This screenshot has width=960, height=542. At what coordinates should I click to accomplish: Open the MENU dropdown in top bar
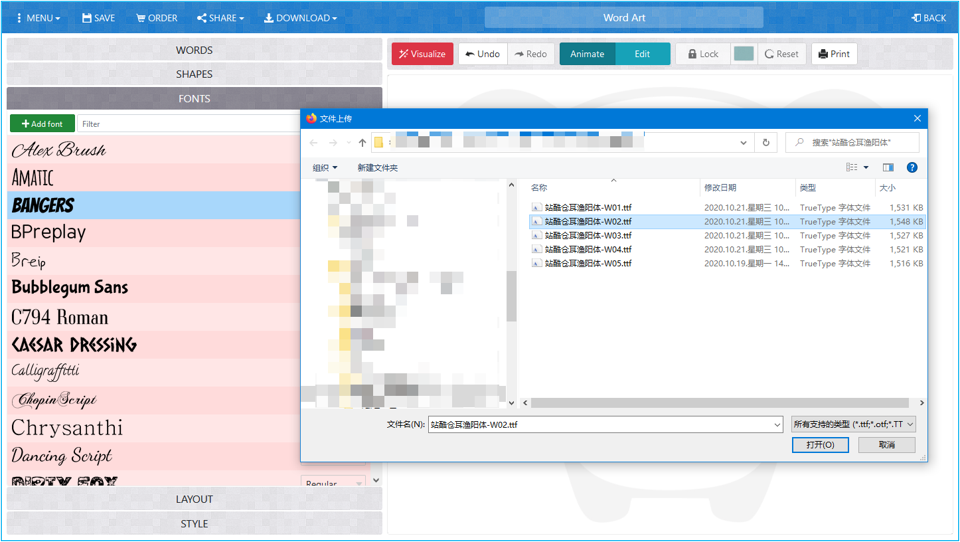pyautogui.click(x=39, y=18)
